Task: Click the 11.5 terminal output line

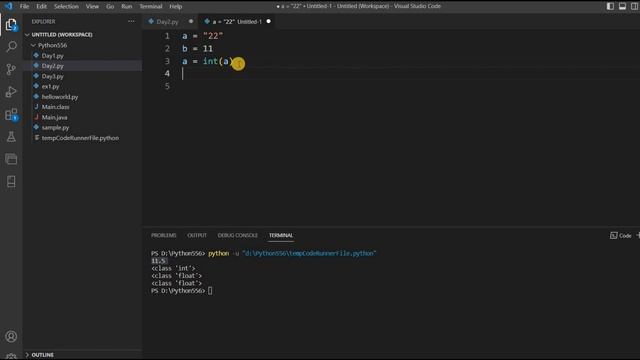Action: pos(158,261)
